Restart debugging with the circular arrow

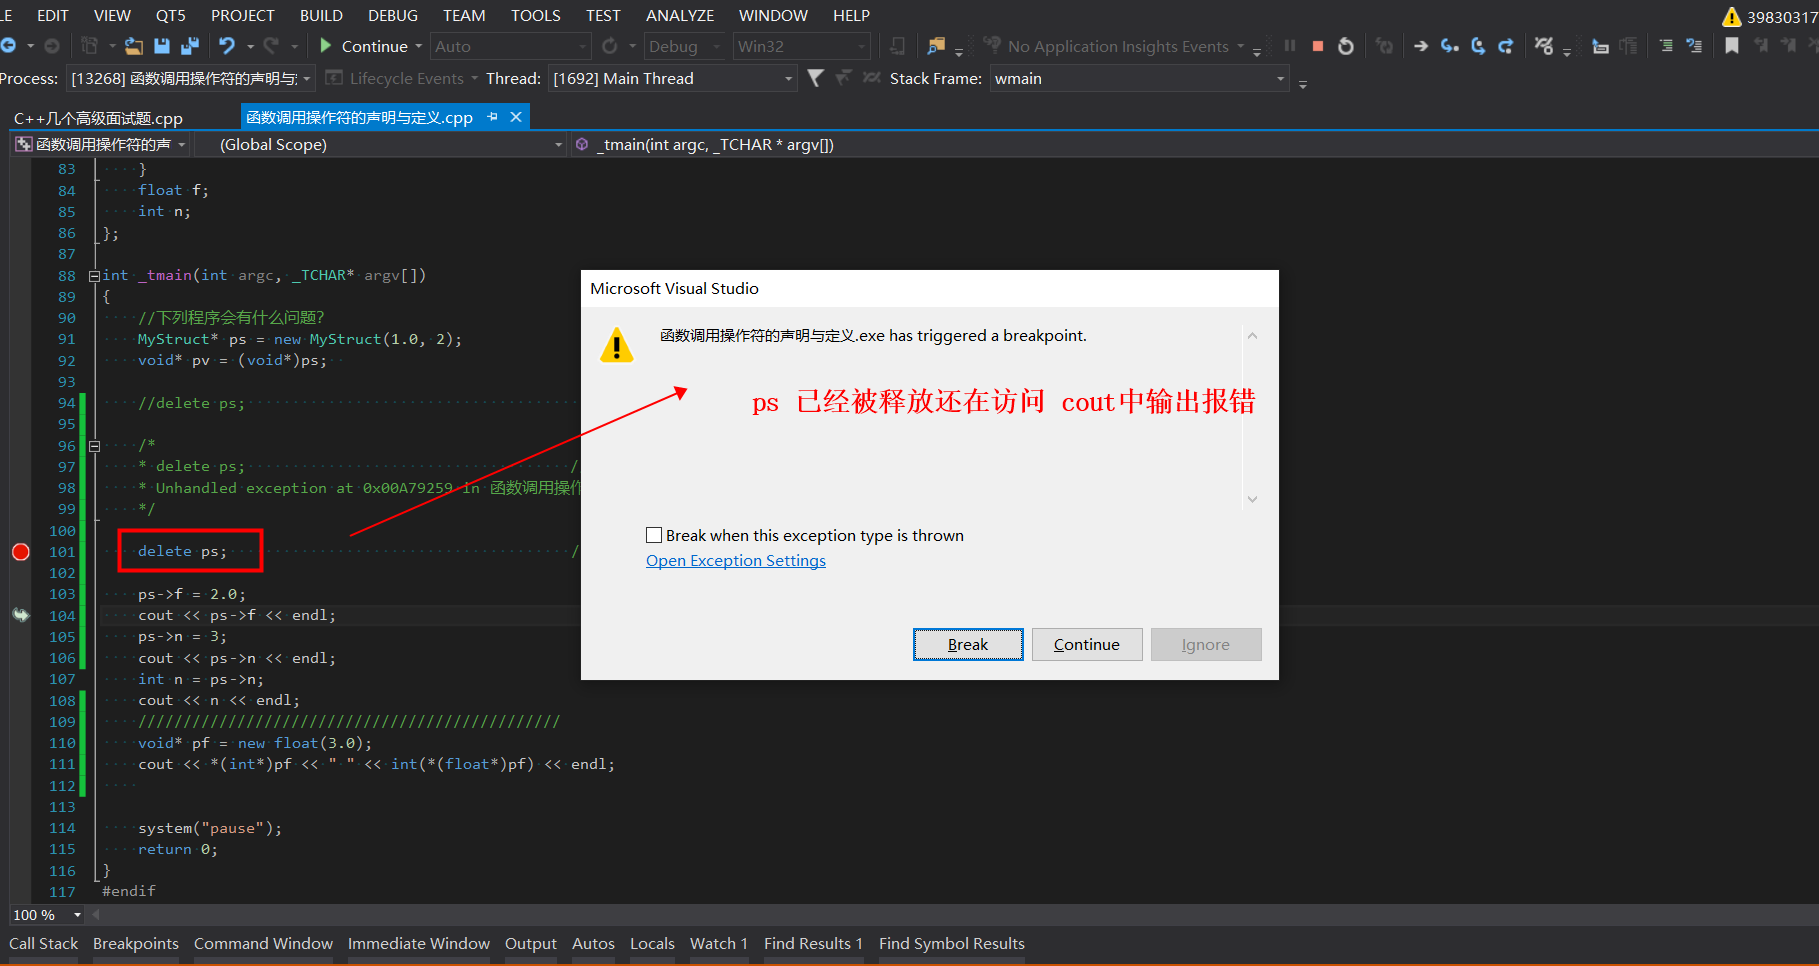pyautogui.click(x=1346, y=46)
